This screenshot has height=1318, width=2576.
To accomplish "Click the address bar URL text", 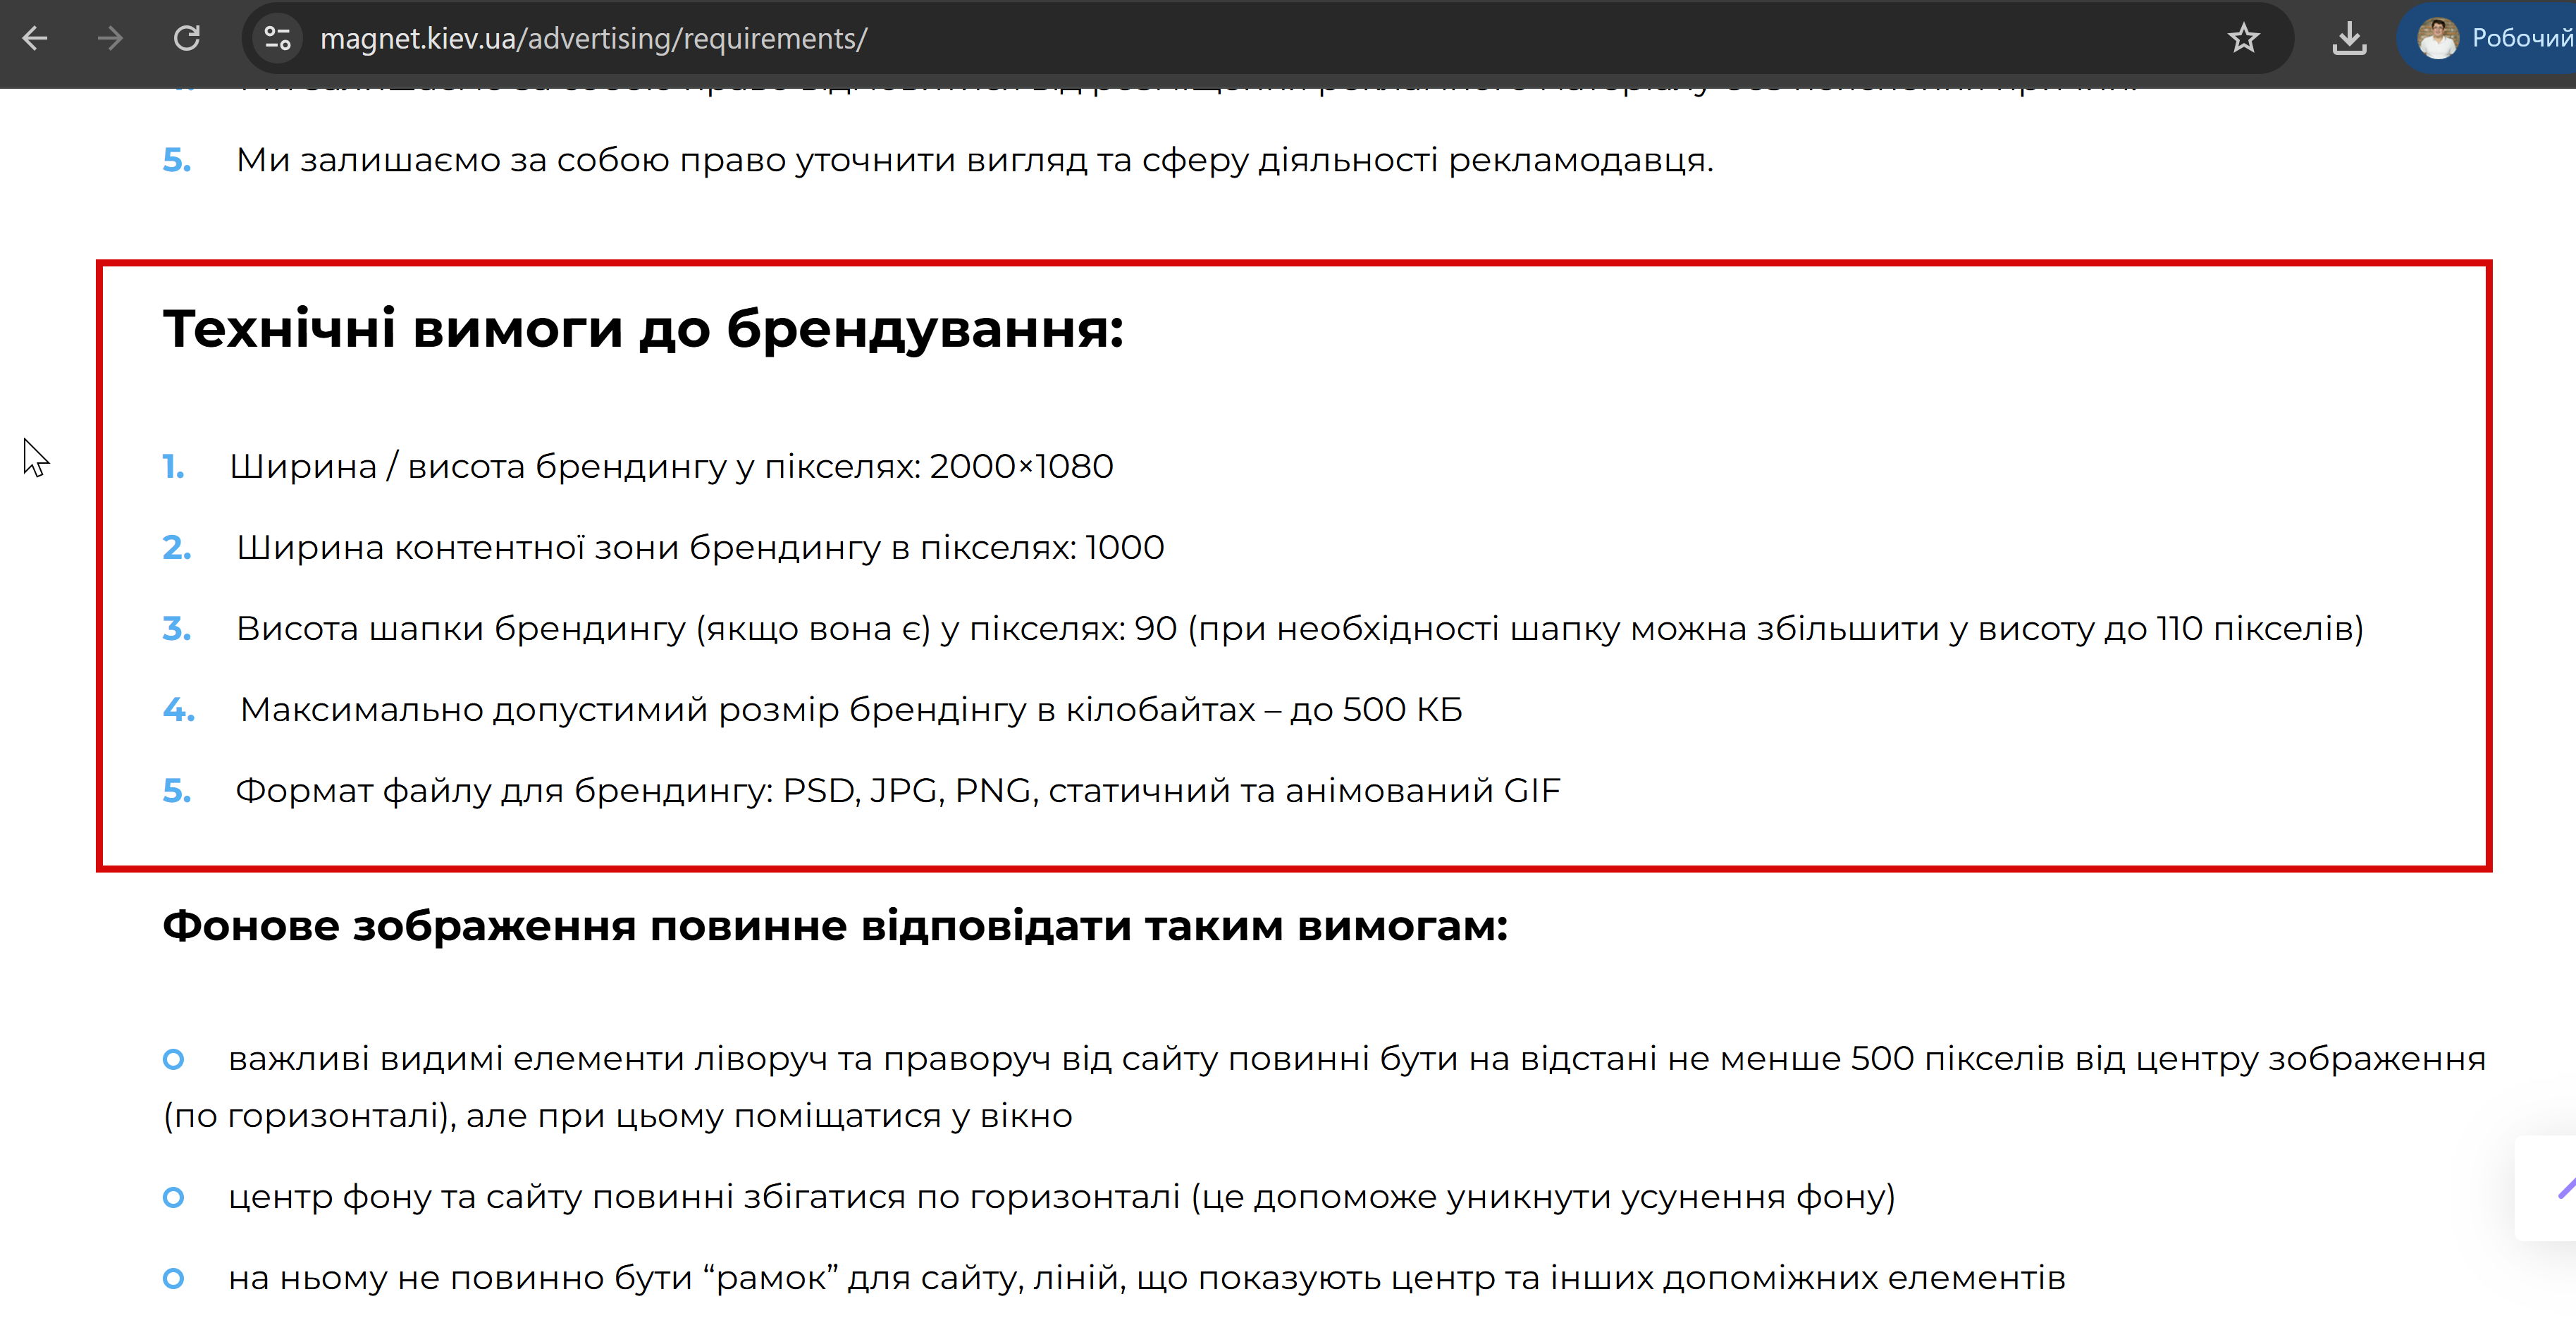I will pyautogui.click(x=593, y=38).
